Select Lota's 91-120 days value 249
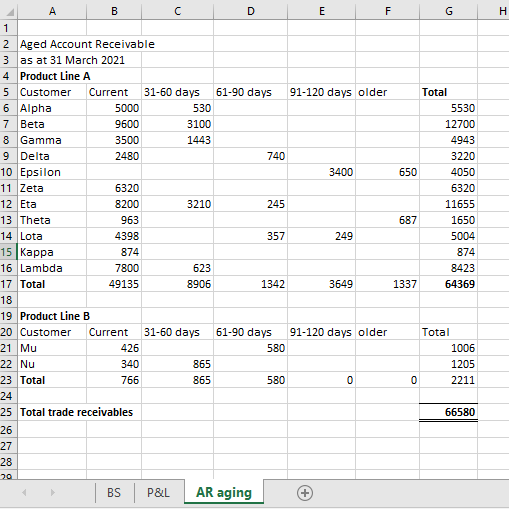 [321, 236]
